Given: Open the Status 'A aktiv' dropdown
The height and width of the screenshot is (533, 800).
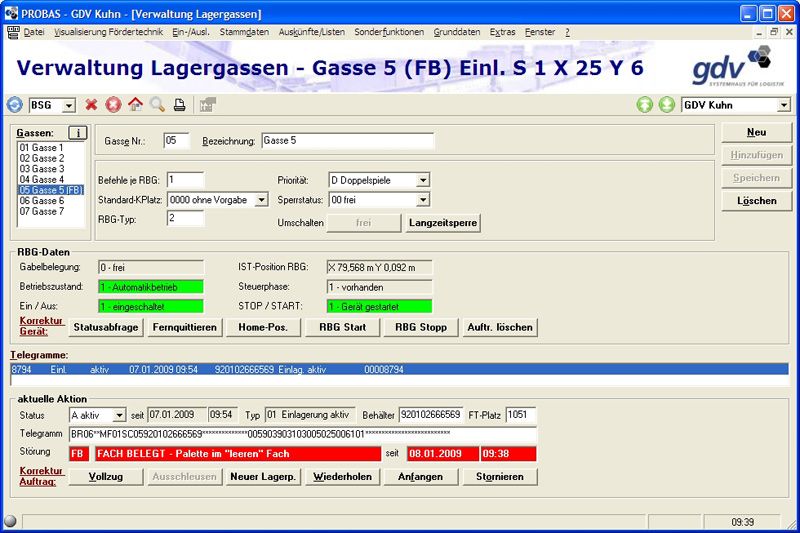Looking at the screenshot, I should click(119, 415).
